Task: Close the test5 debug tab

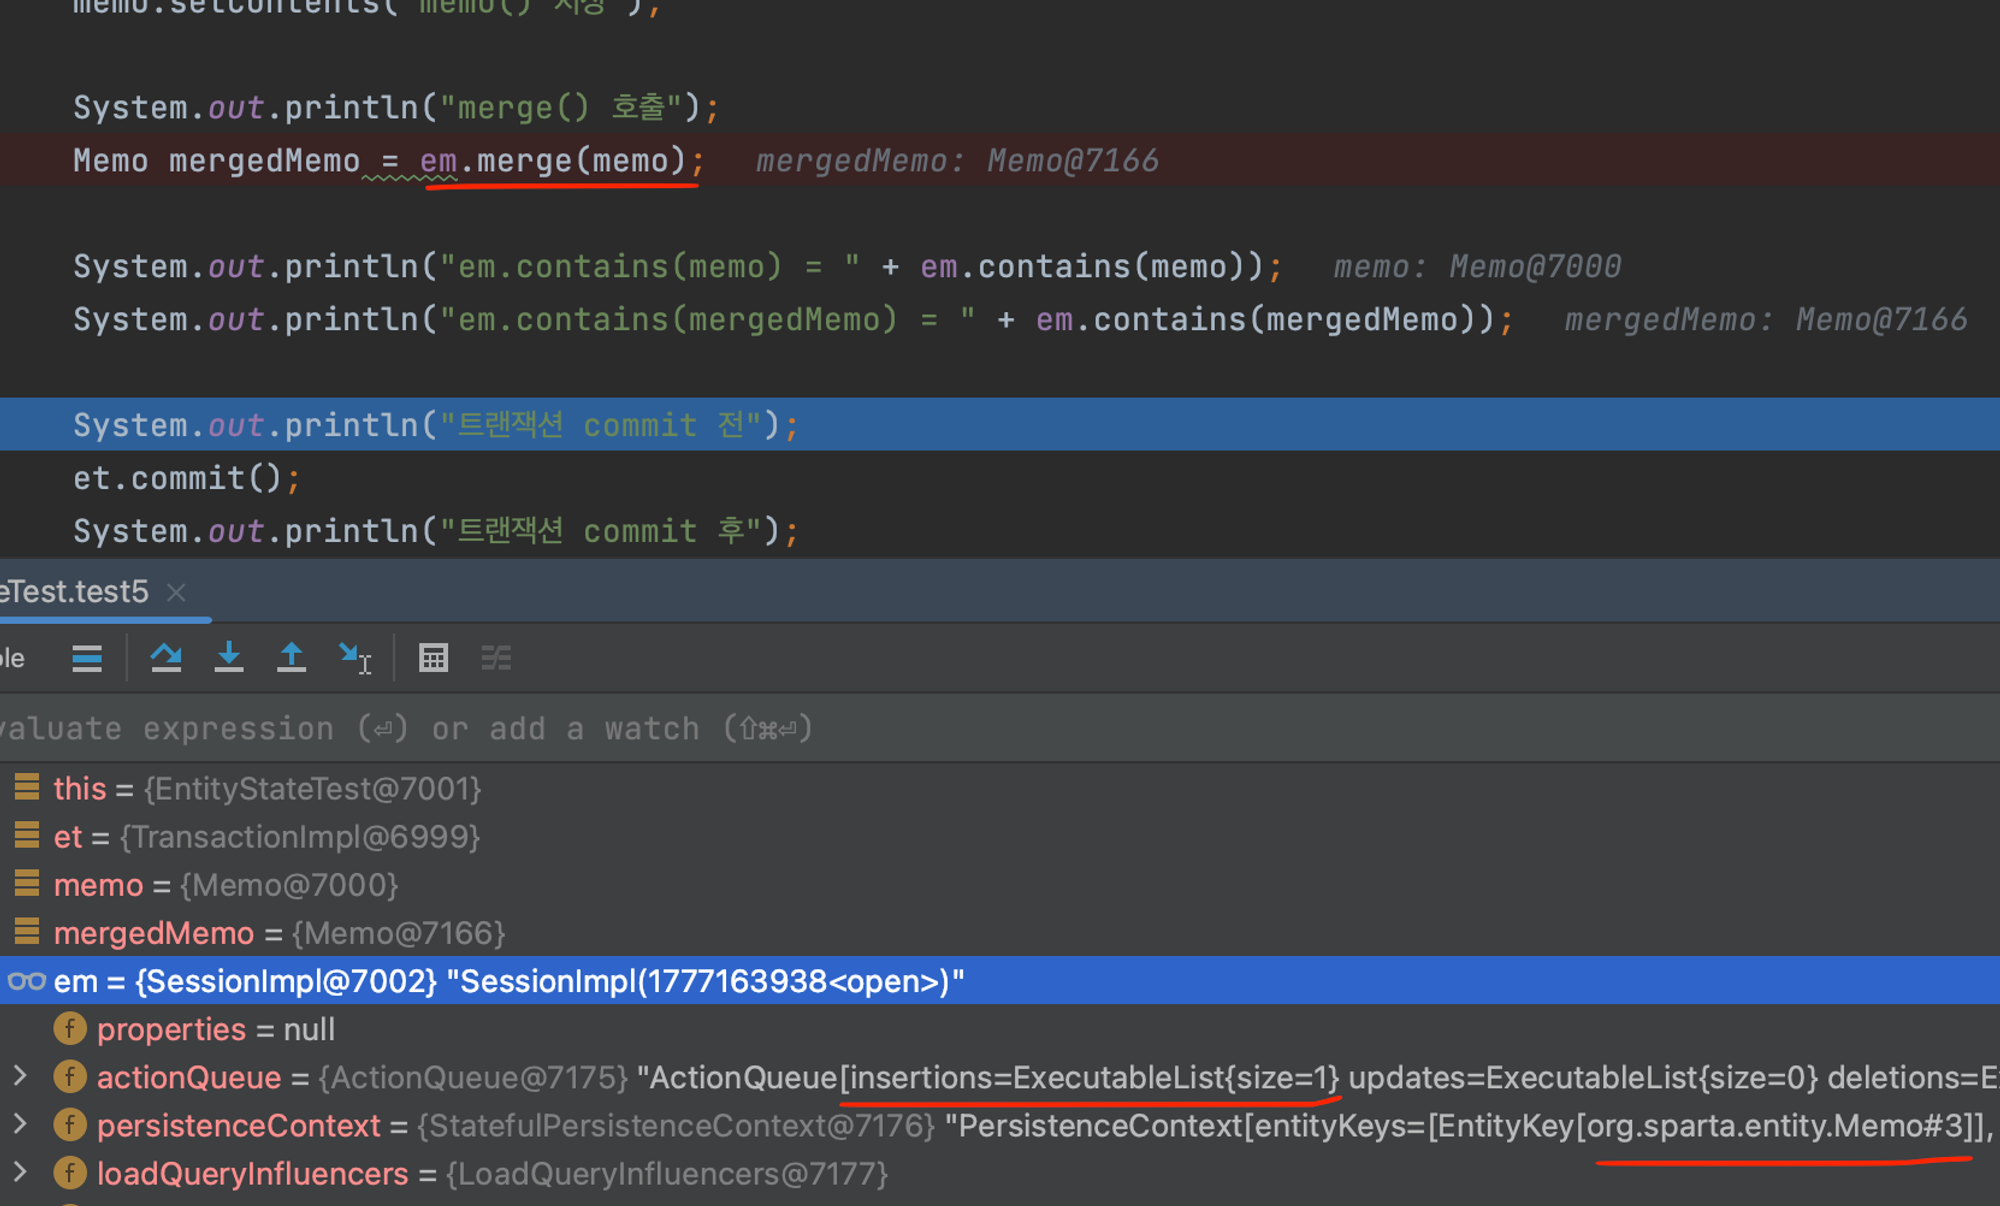Action: (x=177, y=592)
